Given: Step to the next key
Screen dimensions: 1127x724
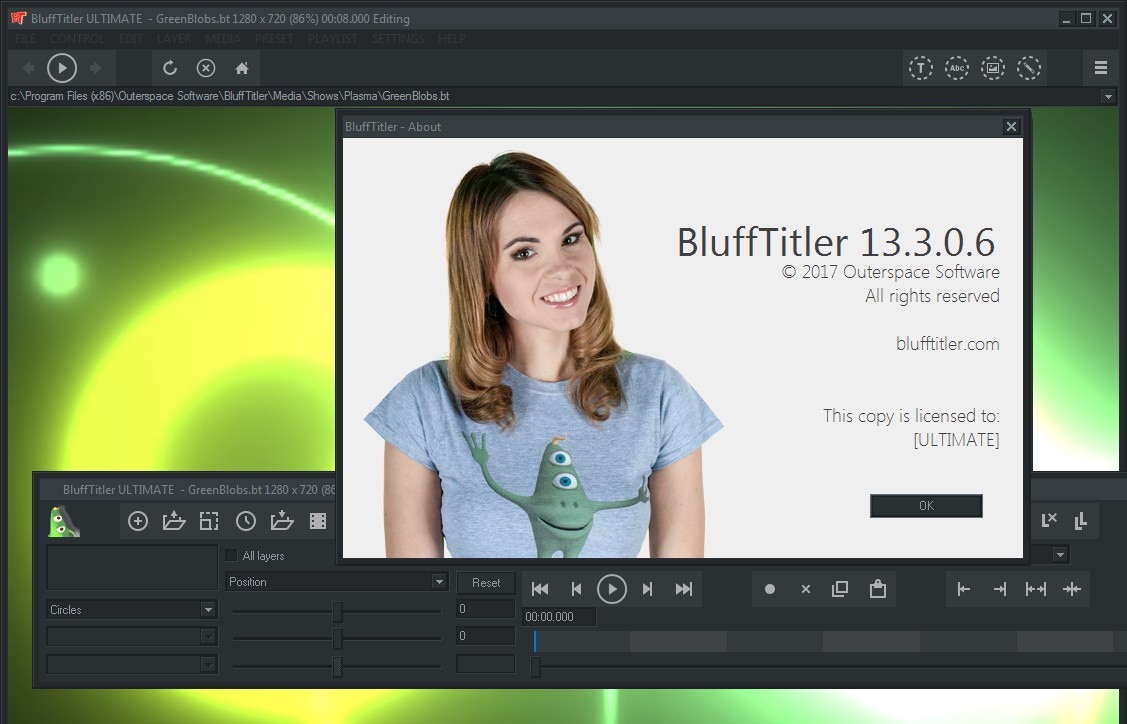Looking at the screenshot, I should 648,590.
